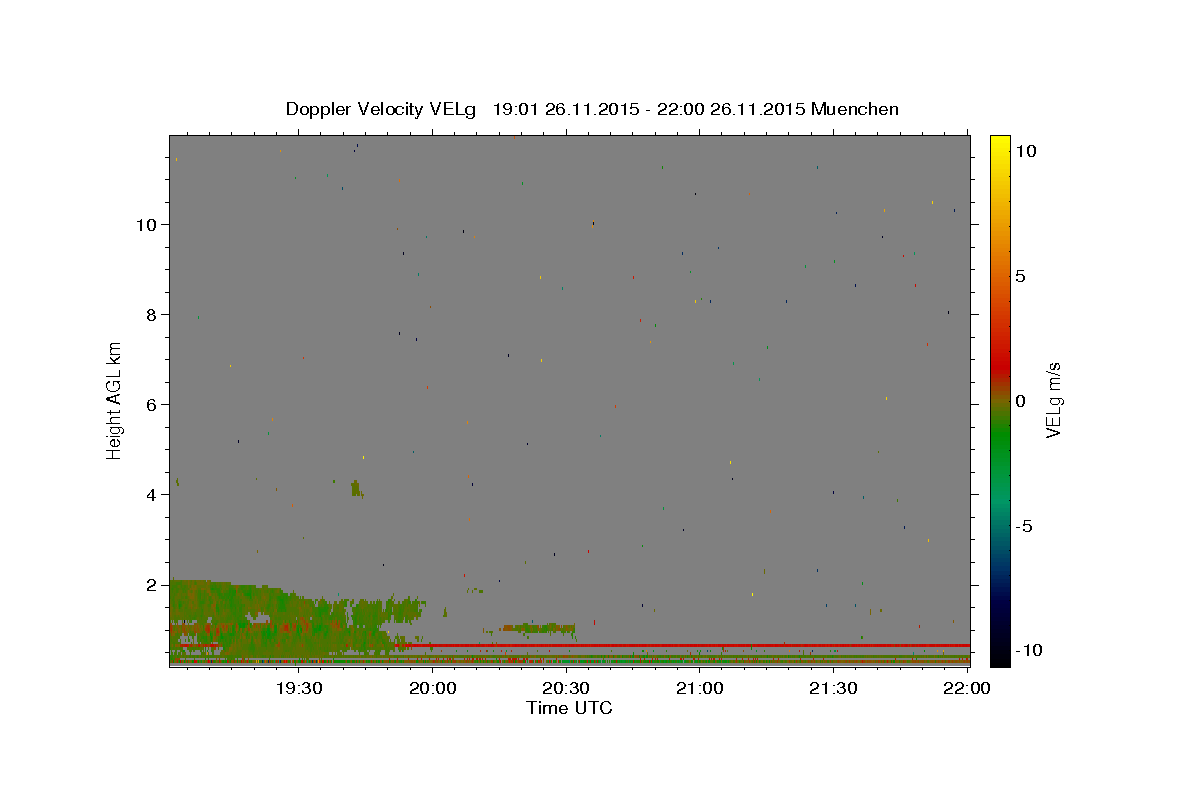Screen dimensions: 1200x800
Task: Click the 19:30 time tick label
Action: (299, 688)
